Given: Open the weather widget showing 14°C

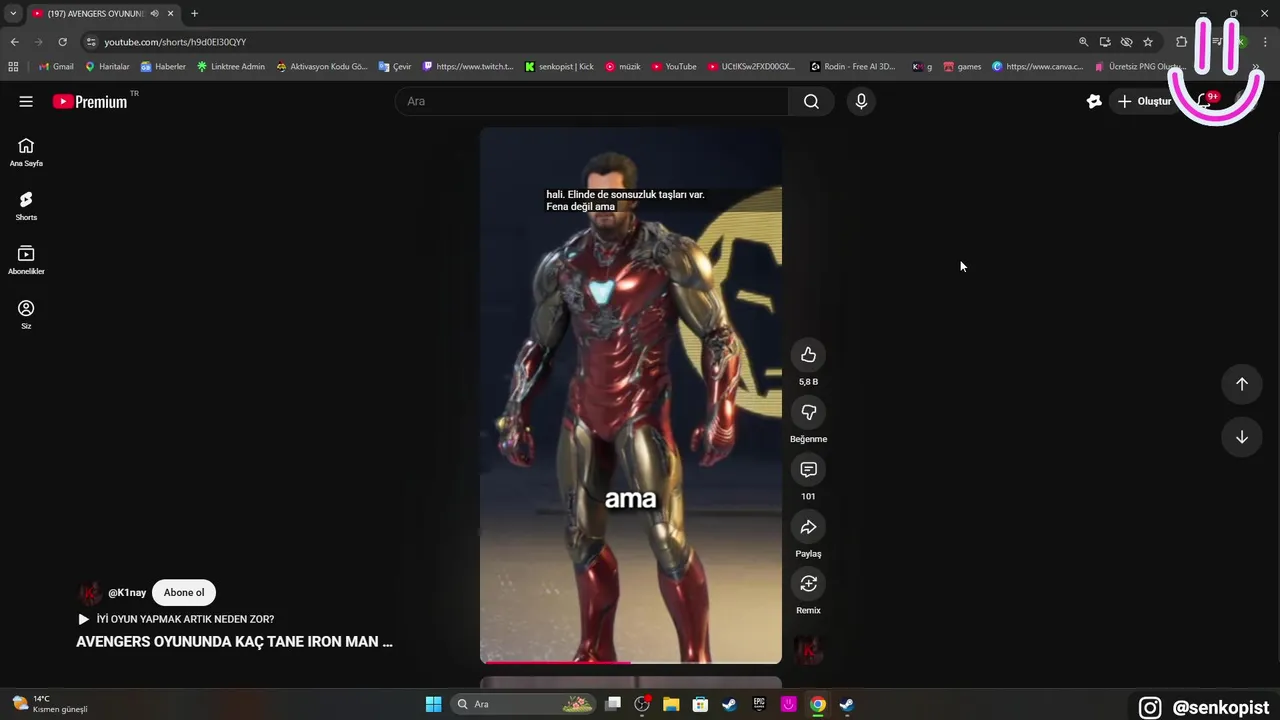Looking at the screenshot, I should 50,704.
